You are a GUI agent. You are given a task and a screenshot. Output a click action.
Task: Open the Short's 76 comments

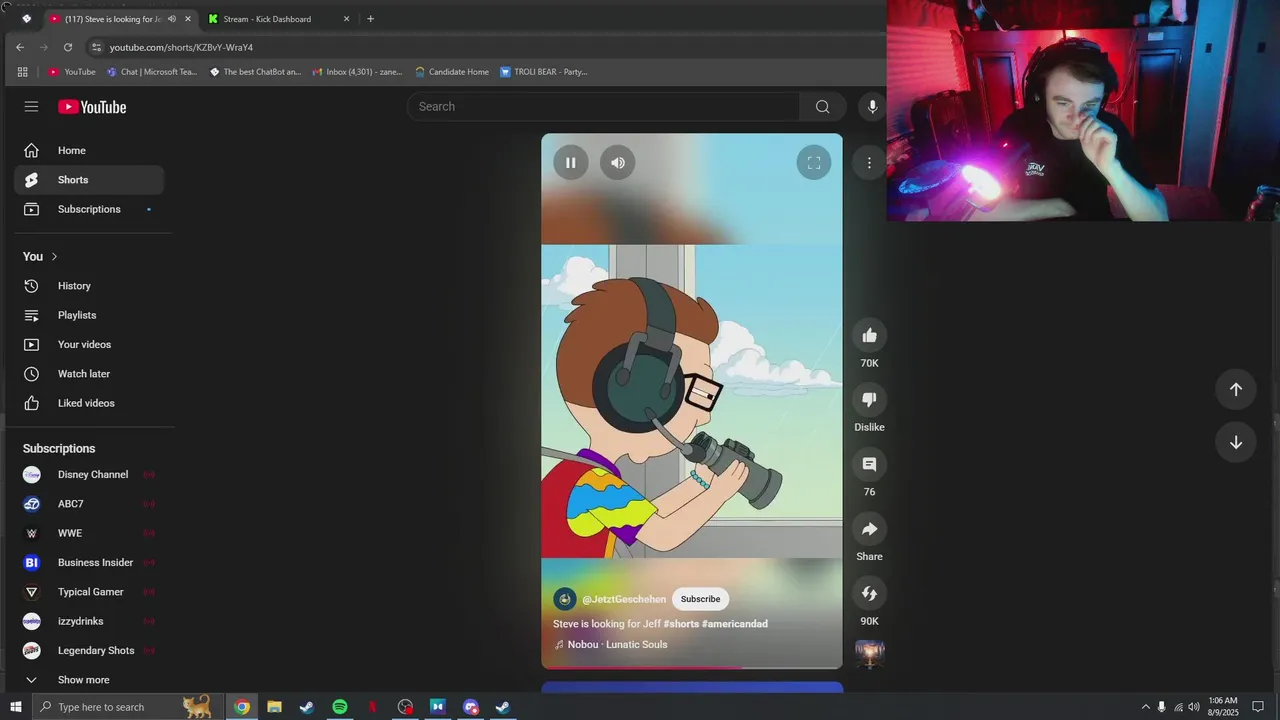pyautogui.click(x=869, y=464)
